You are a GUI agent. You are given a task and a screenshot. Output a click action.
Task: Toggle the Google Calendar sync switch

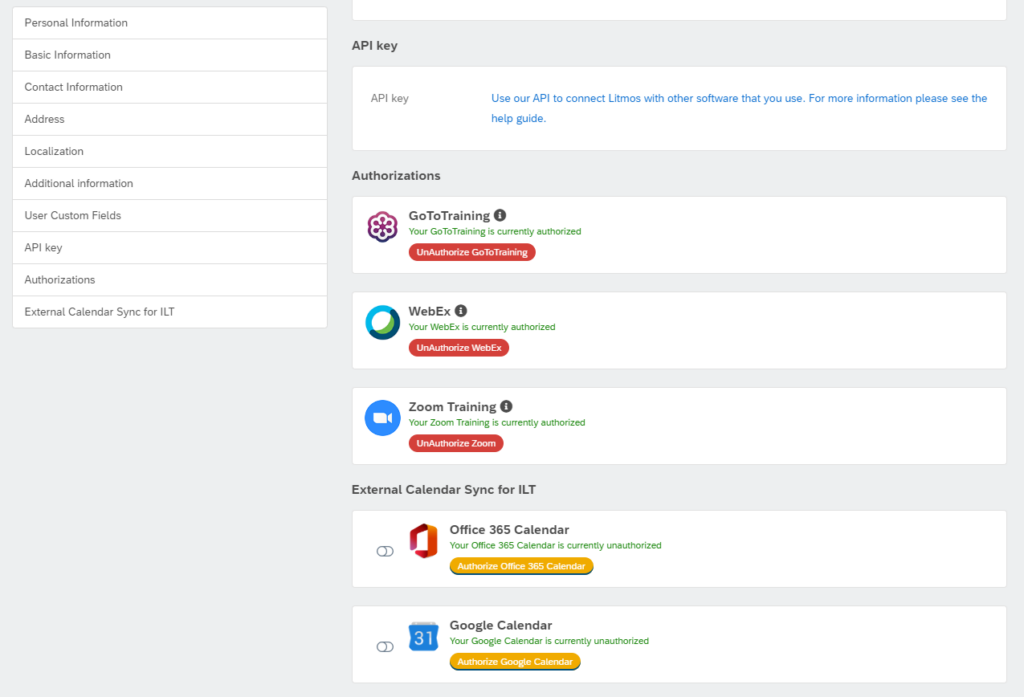(385, 647)
